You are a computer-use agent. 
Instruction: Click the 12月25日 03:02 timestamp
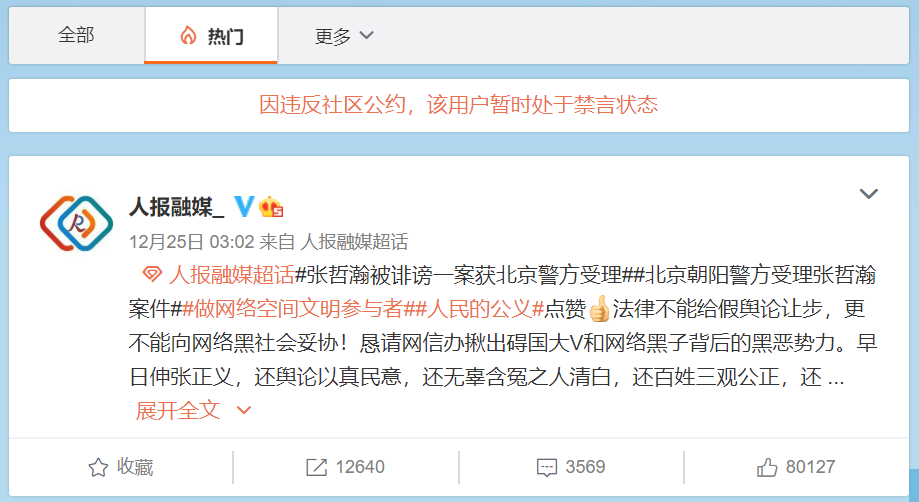(192, 241)
